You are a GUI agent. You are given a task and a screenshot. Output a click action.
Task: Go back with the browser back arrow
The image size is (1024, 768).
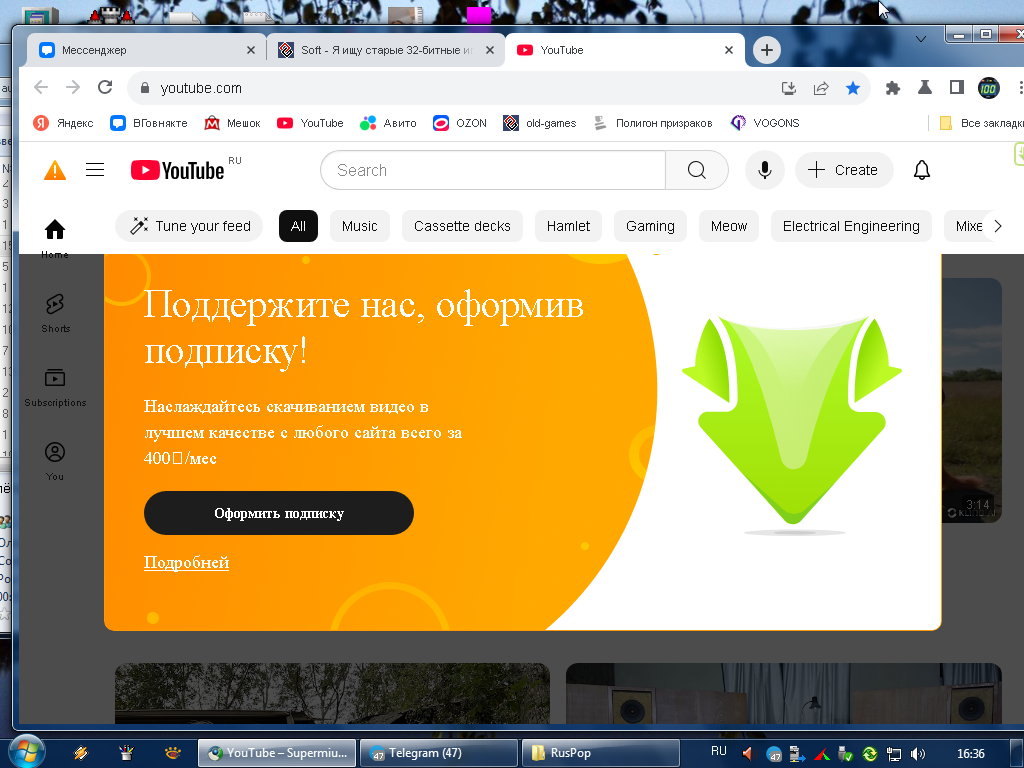pos(41,88)
